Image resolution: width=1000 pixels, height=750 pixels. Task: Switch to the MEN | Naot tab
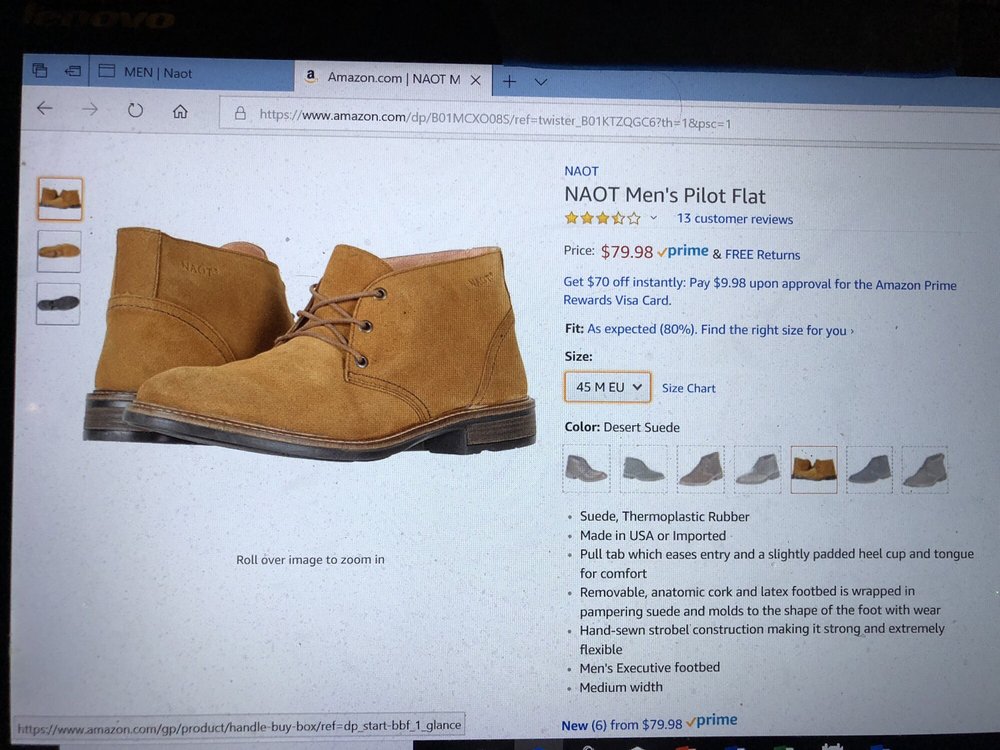coord(158,73)
